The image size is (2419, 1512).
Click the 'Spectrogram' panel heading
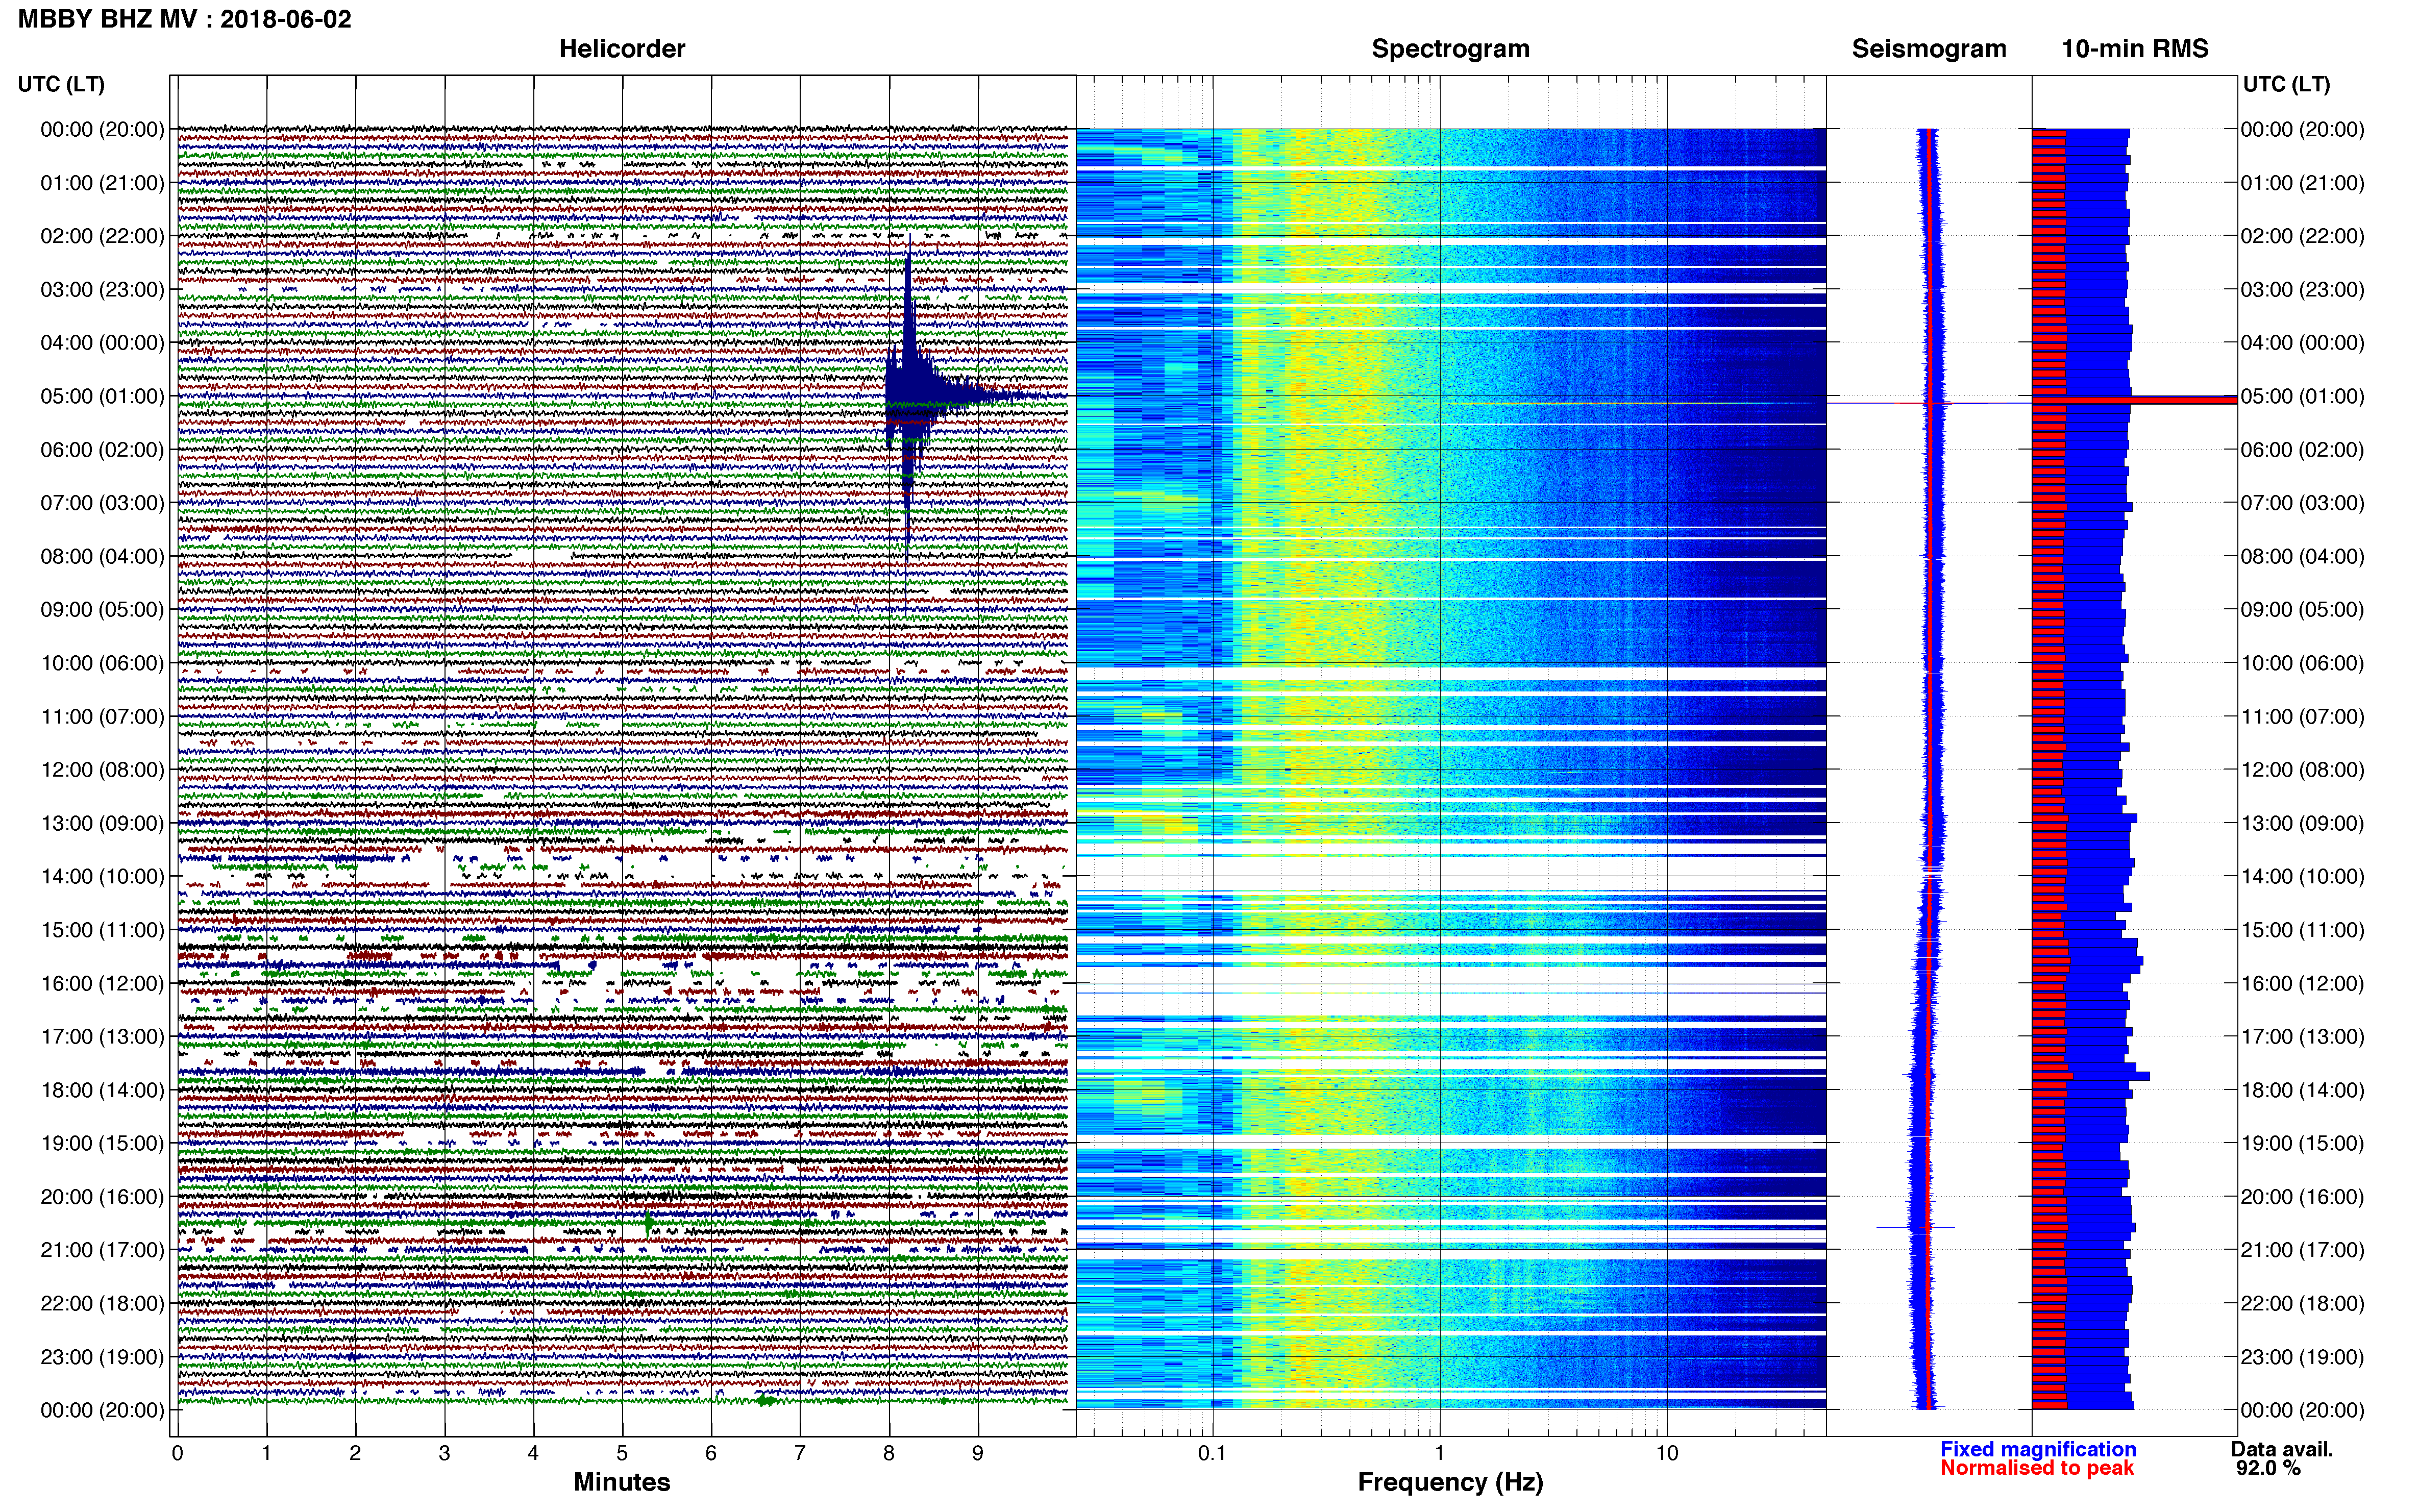1450,49
